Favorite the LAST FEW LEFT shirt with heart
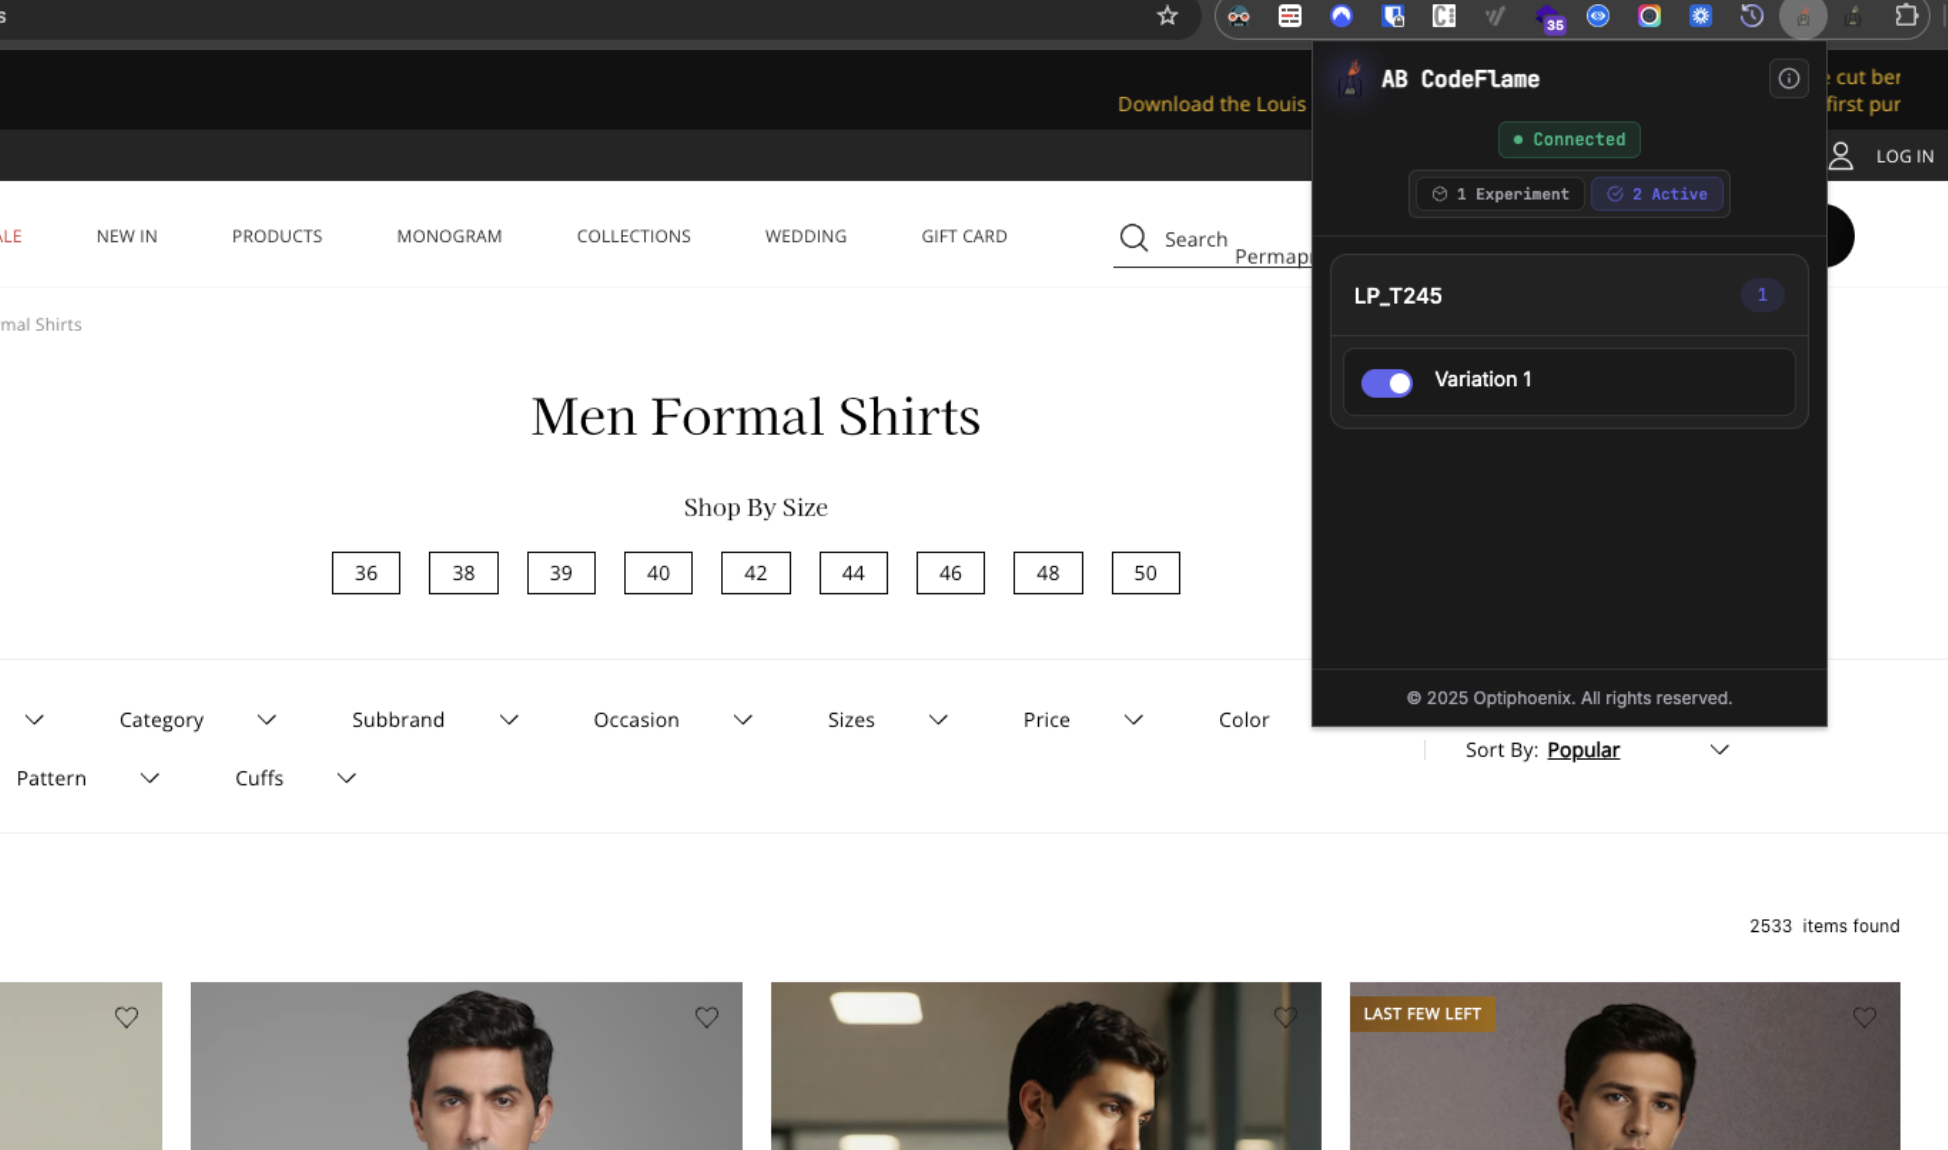The height and width of the screenshot is (1150, 1948). 1864,1017
